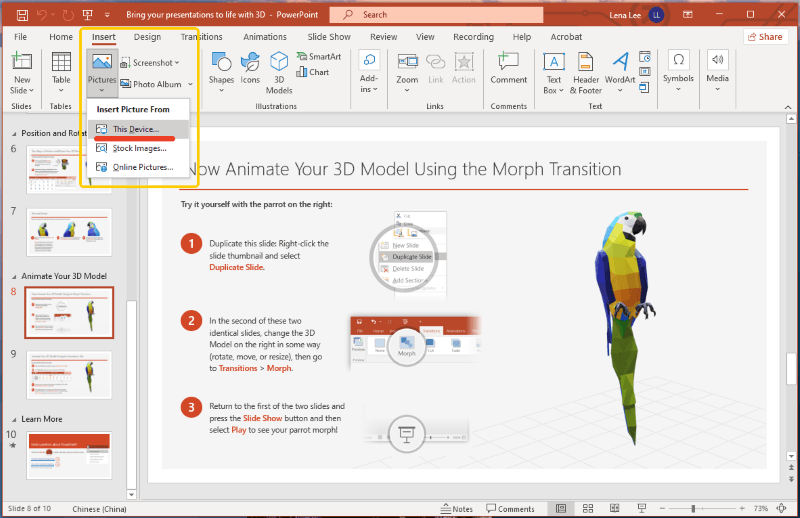Image resolution: width=800 pixels, height=518 pixels.
Task: Collapse the Learn More section
Action: pyautogui.click(x=14, y=420)
